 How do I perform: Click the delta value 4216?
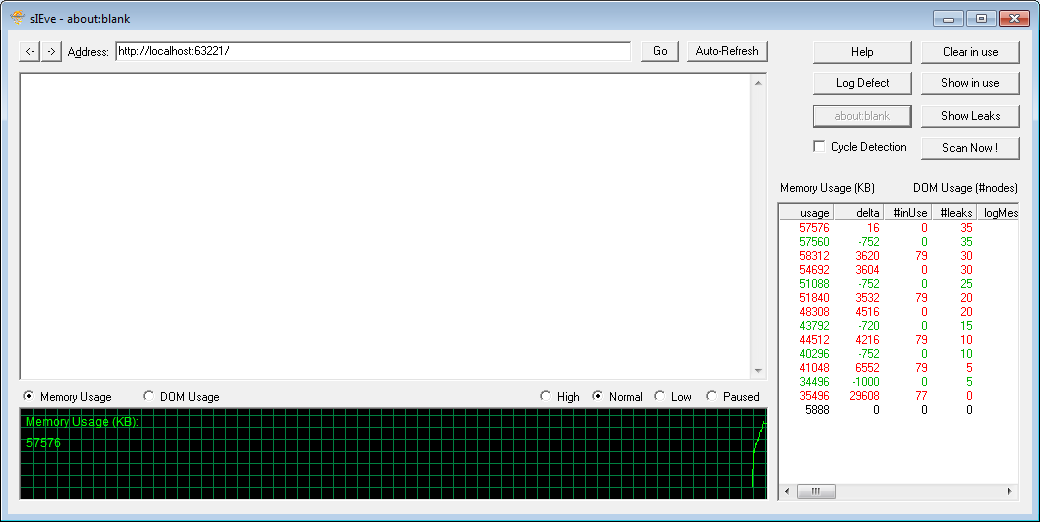tap(868, 339)
